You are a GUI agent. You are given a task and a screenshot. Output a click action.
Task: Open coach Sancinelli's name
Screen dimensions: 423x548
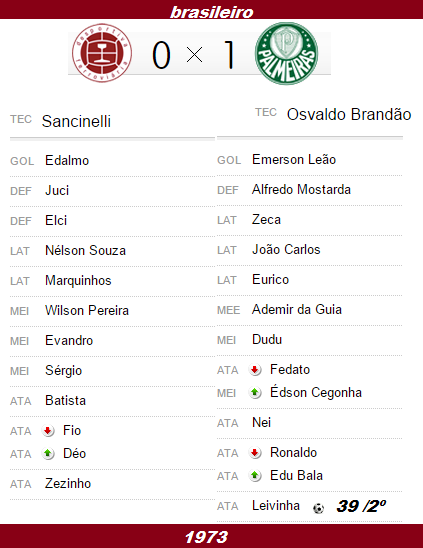[76, 121]
